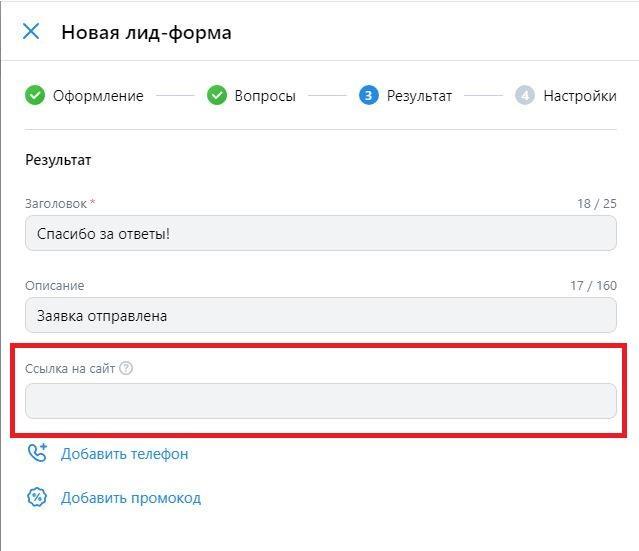Click the question mark help icon beside Ссылка на сайт
The image size is (639, 551).
(126, 368)
